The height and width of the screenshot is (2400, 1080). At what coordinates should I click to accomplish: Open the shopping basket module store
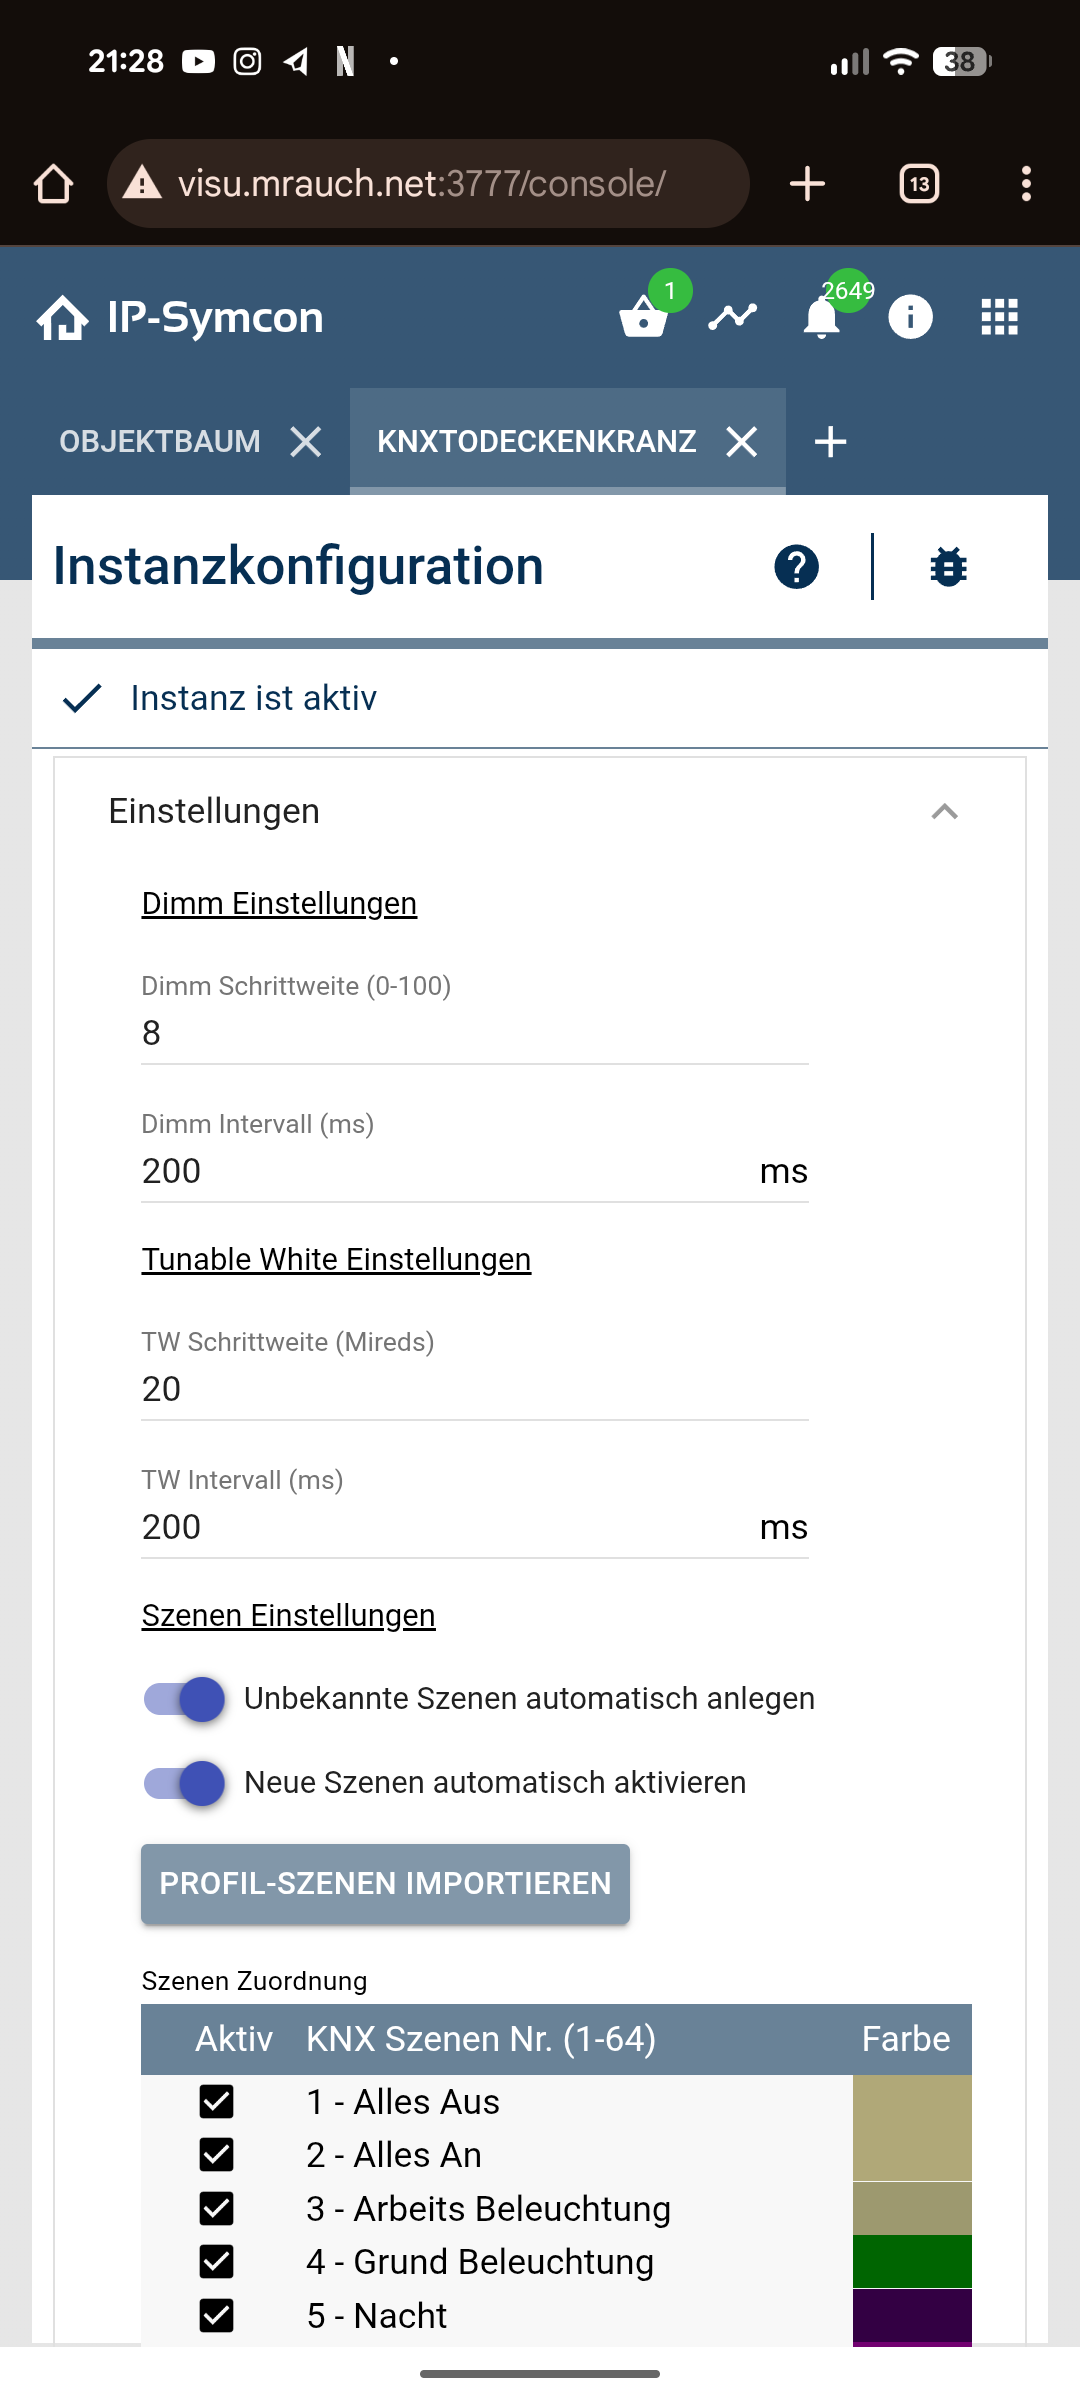tap(643, 318)
